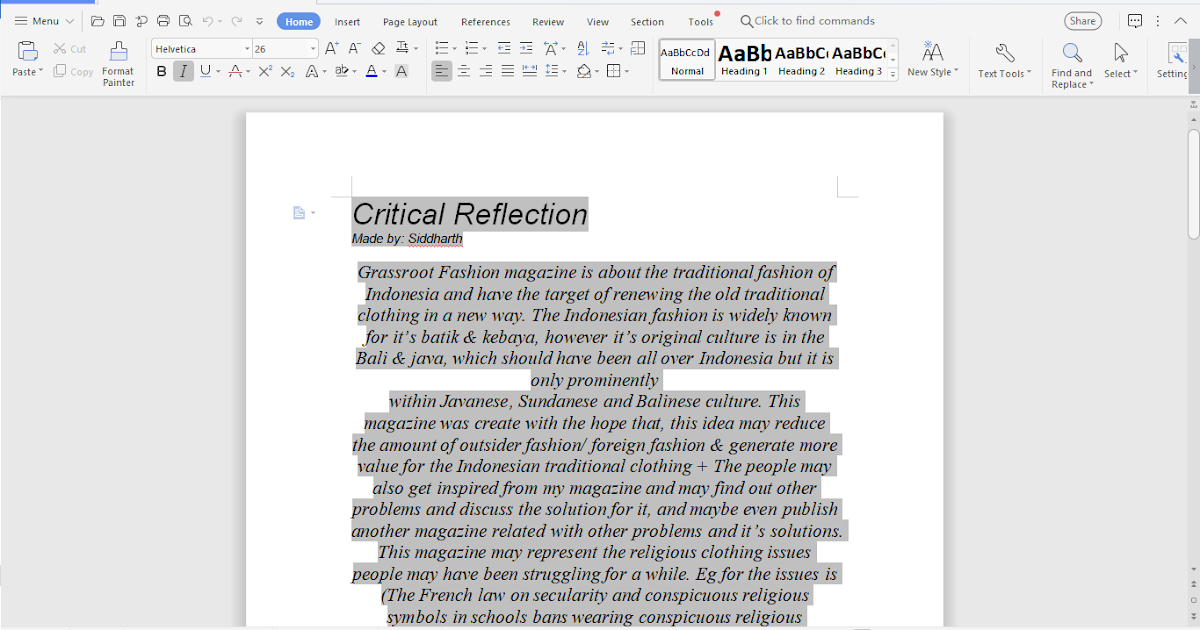Click the Share button
Viewport: 1200px width, 630px height.
(1083, 20)
